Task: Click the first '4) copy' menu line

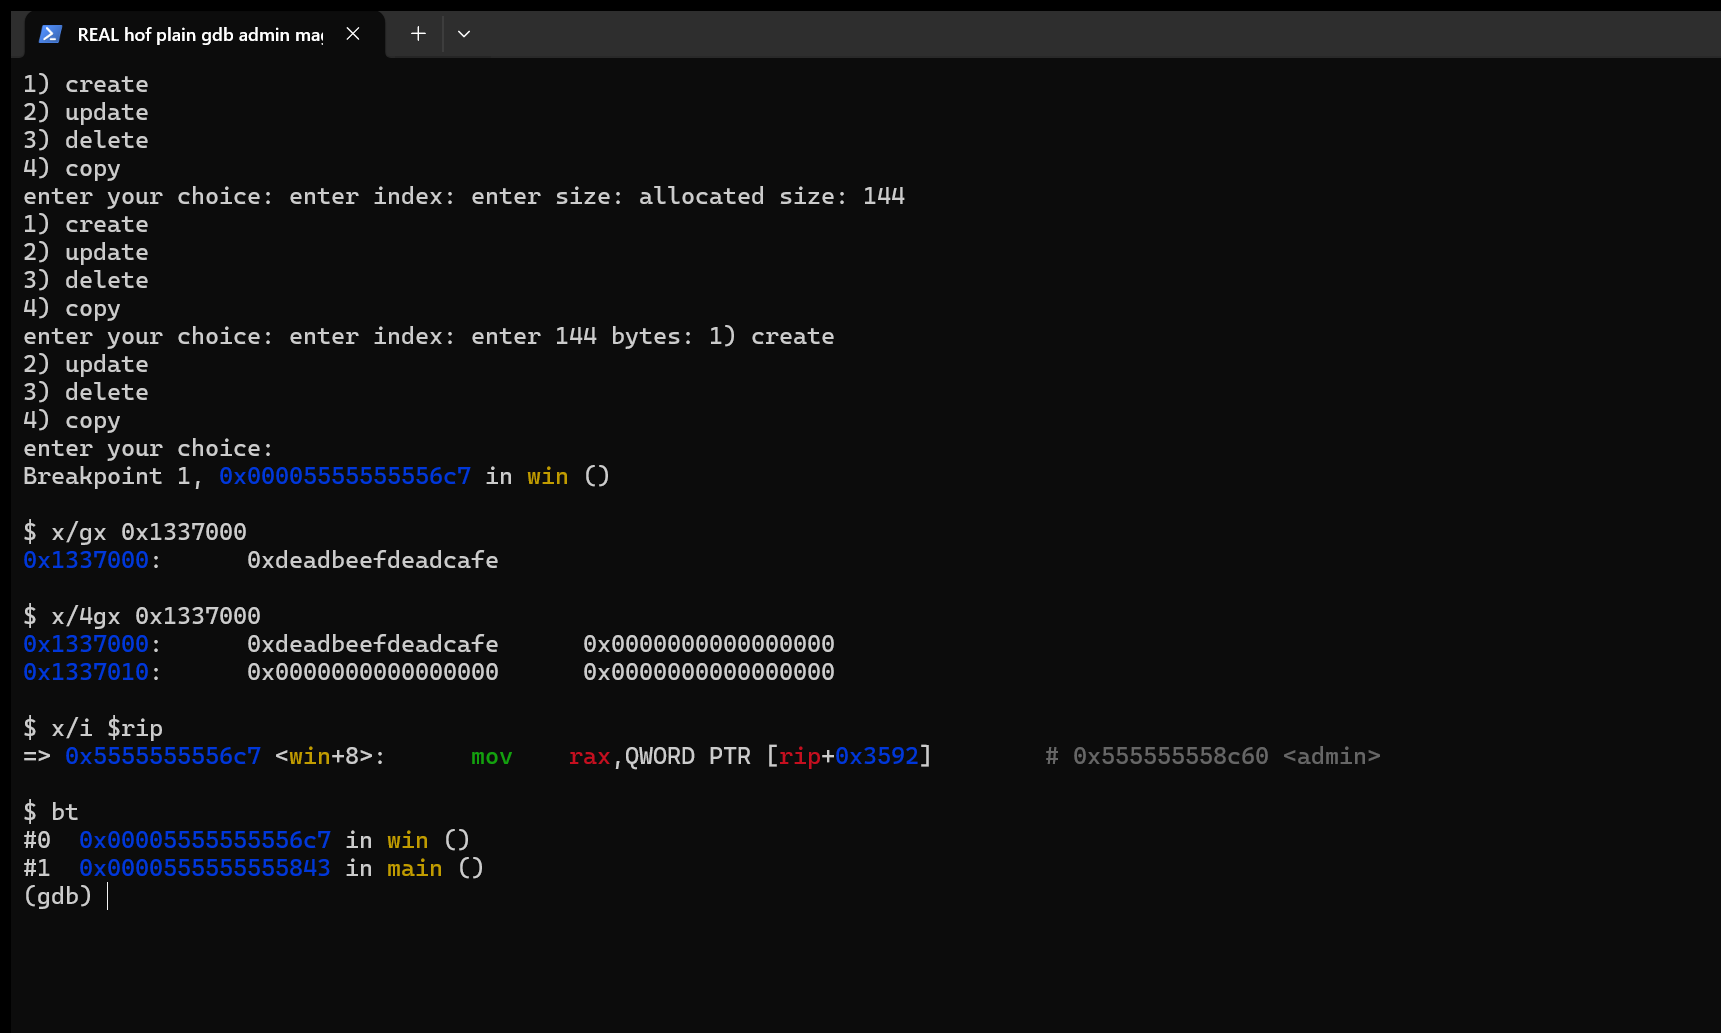Action: point(72,168)
